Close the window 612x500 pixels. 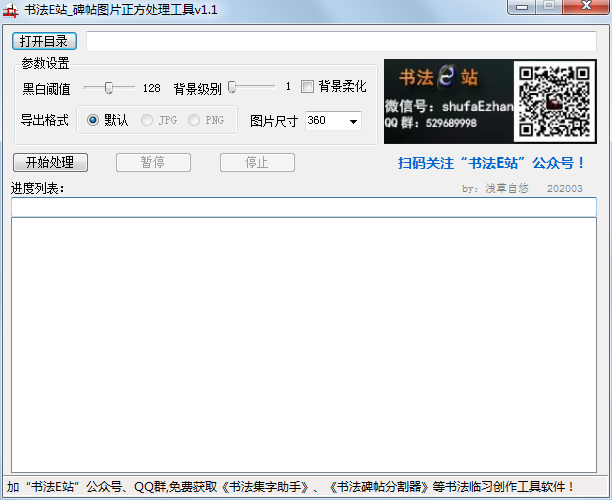[586, 7]
